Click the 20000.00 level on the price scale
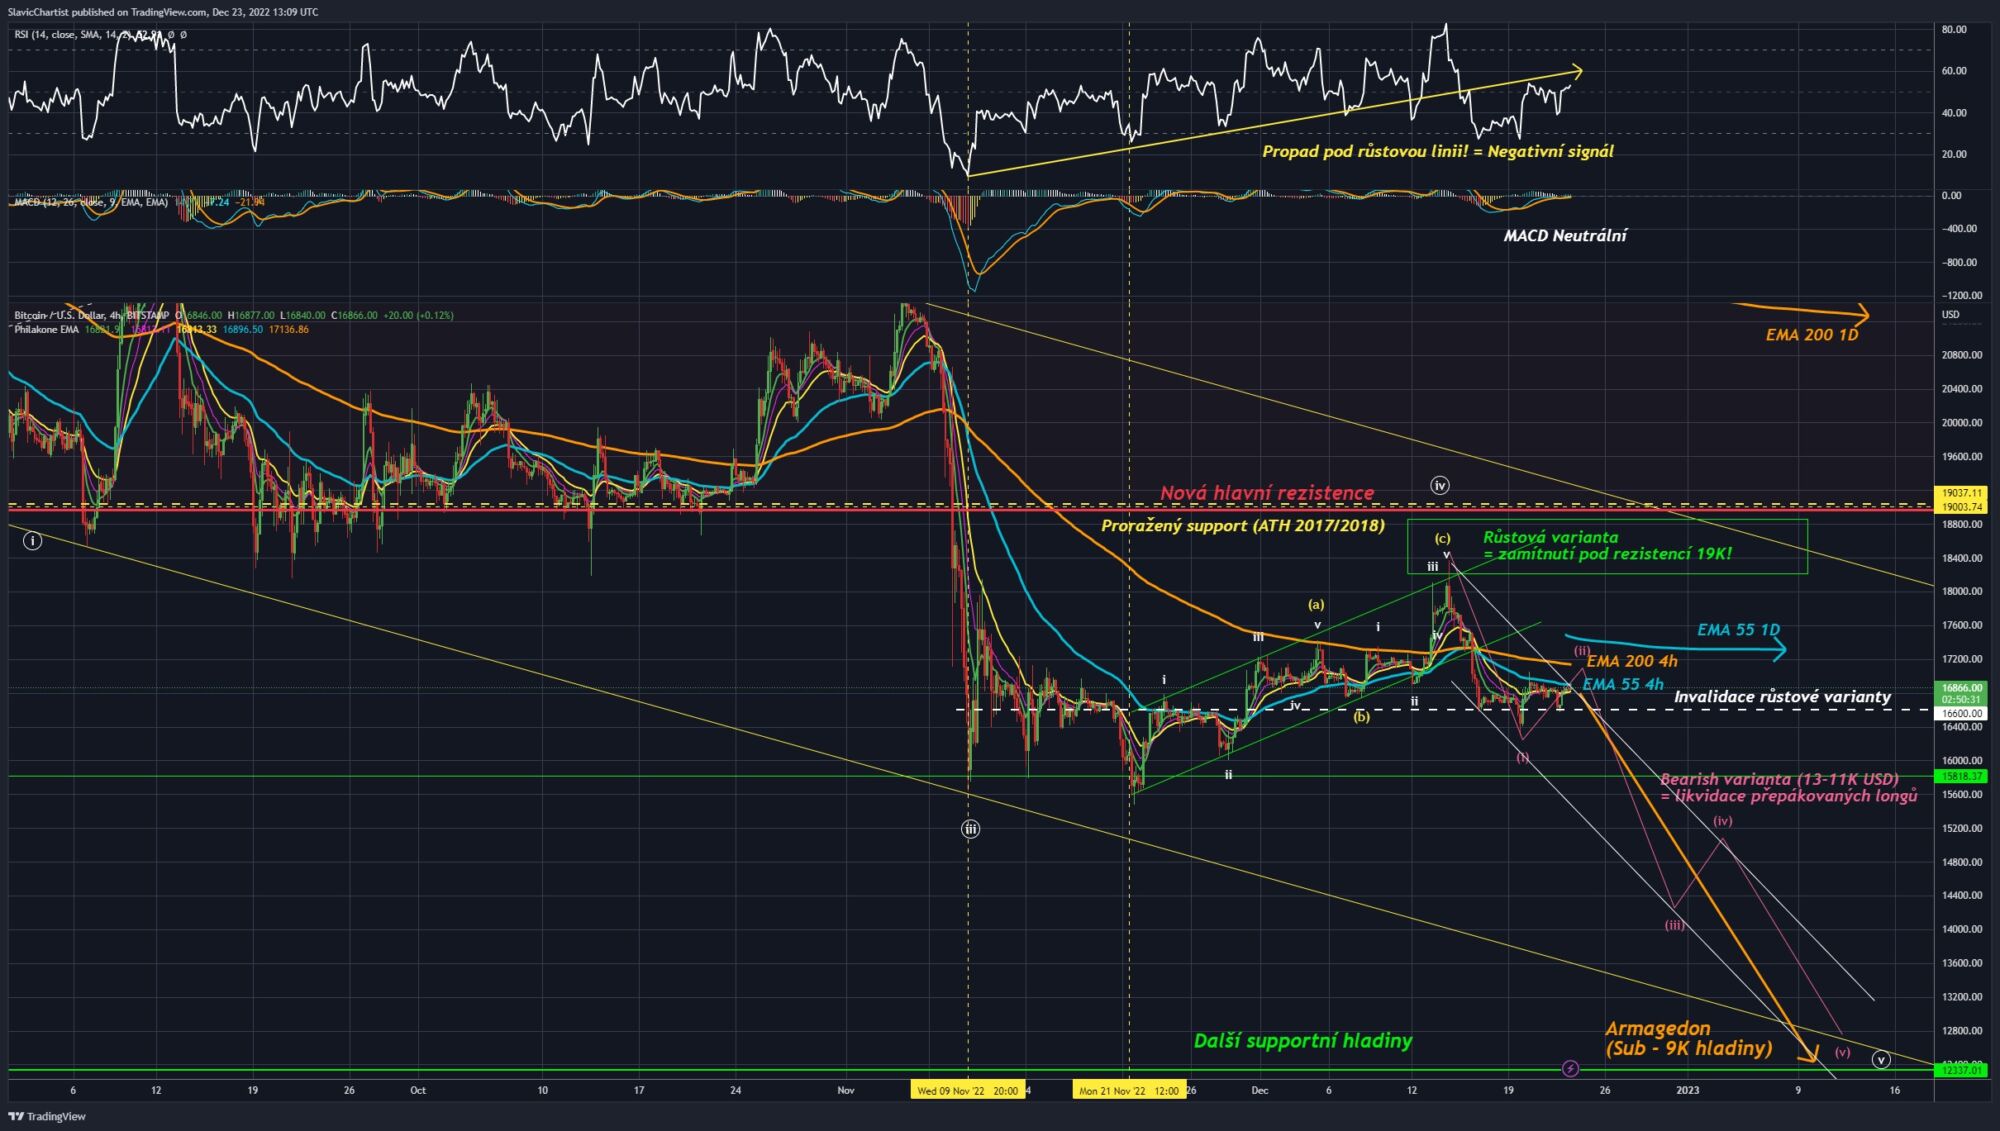The image size is (2000, 1131). point(1961,423)
